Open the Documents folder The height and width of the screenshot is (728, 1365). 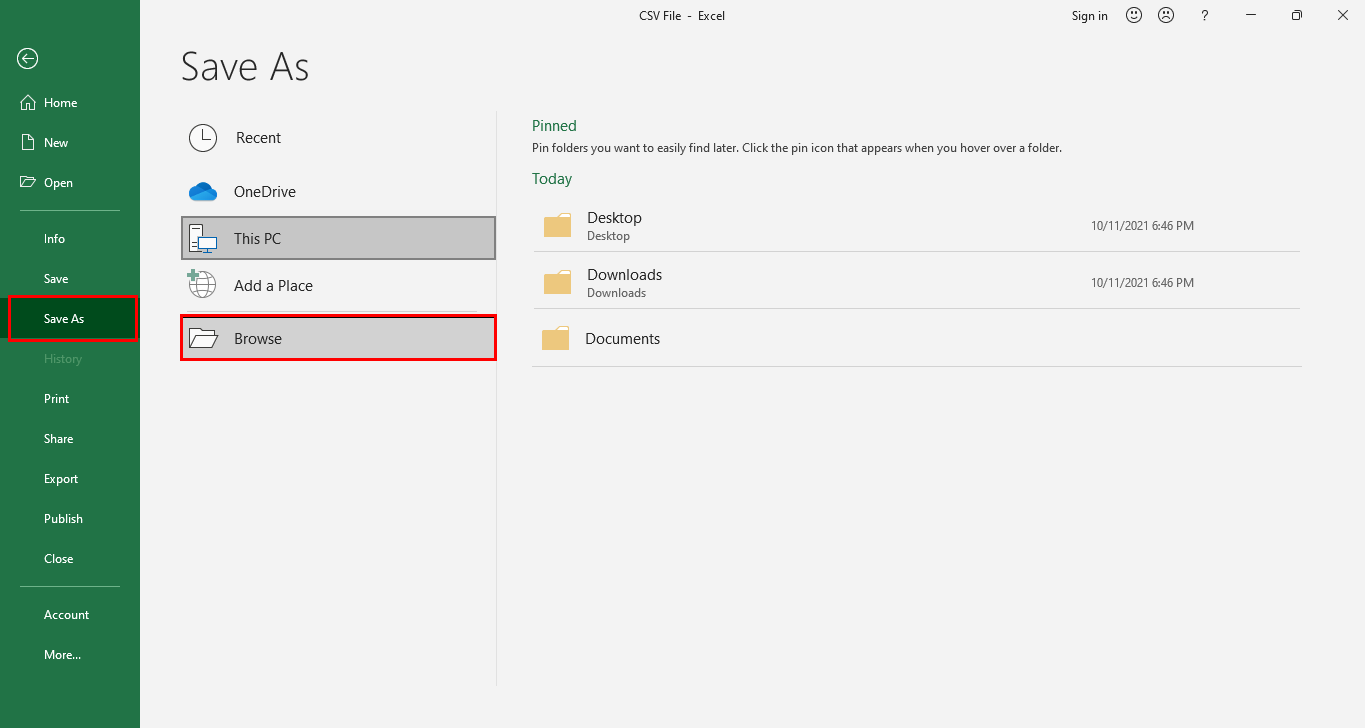click(x=624, y=338)
